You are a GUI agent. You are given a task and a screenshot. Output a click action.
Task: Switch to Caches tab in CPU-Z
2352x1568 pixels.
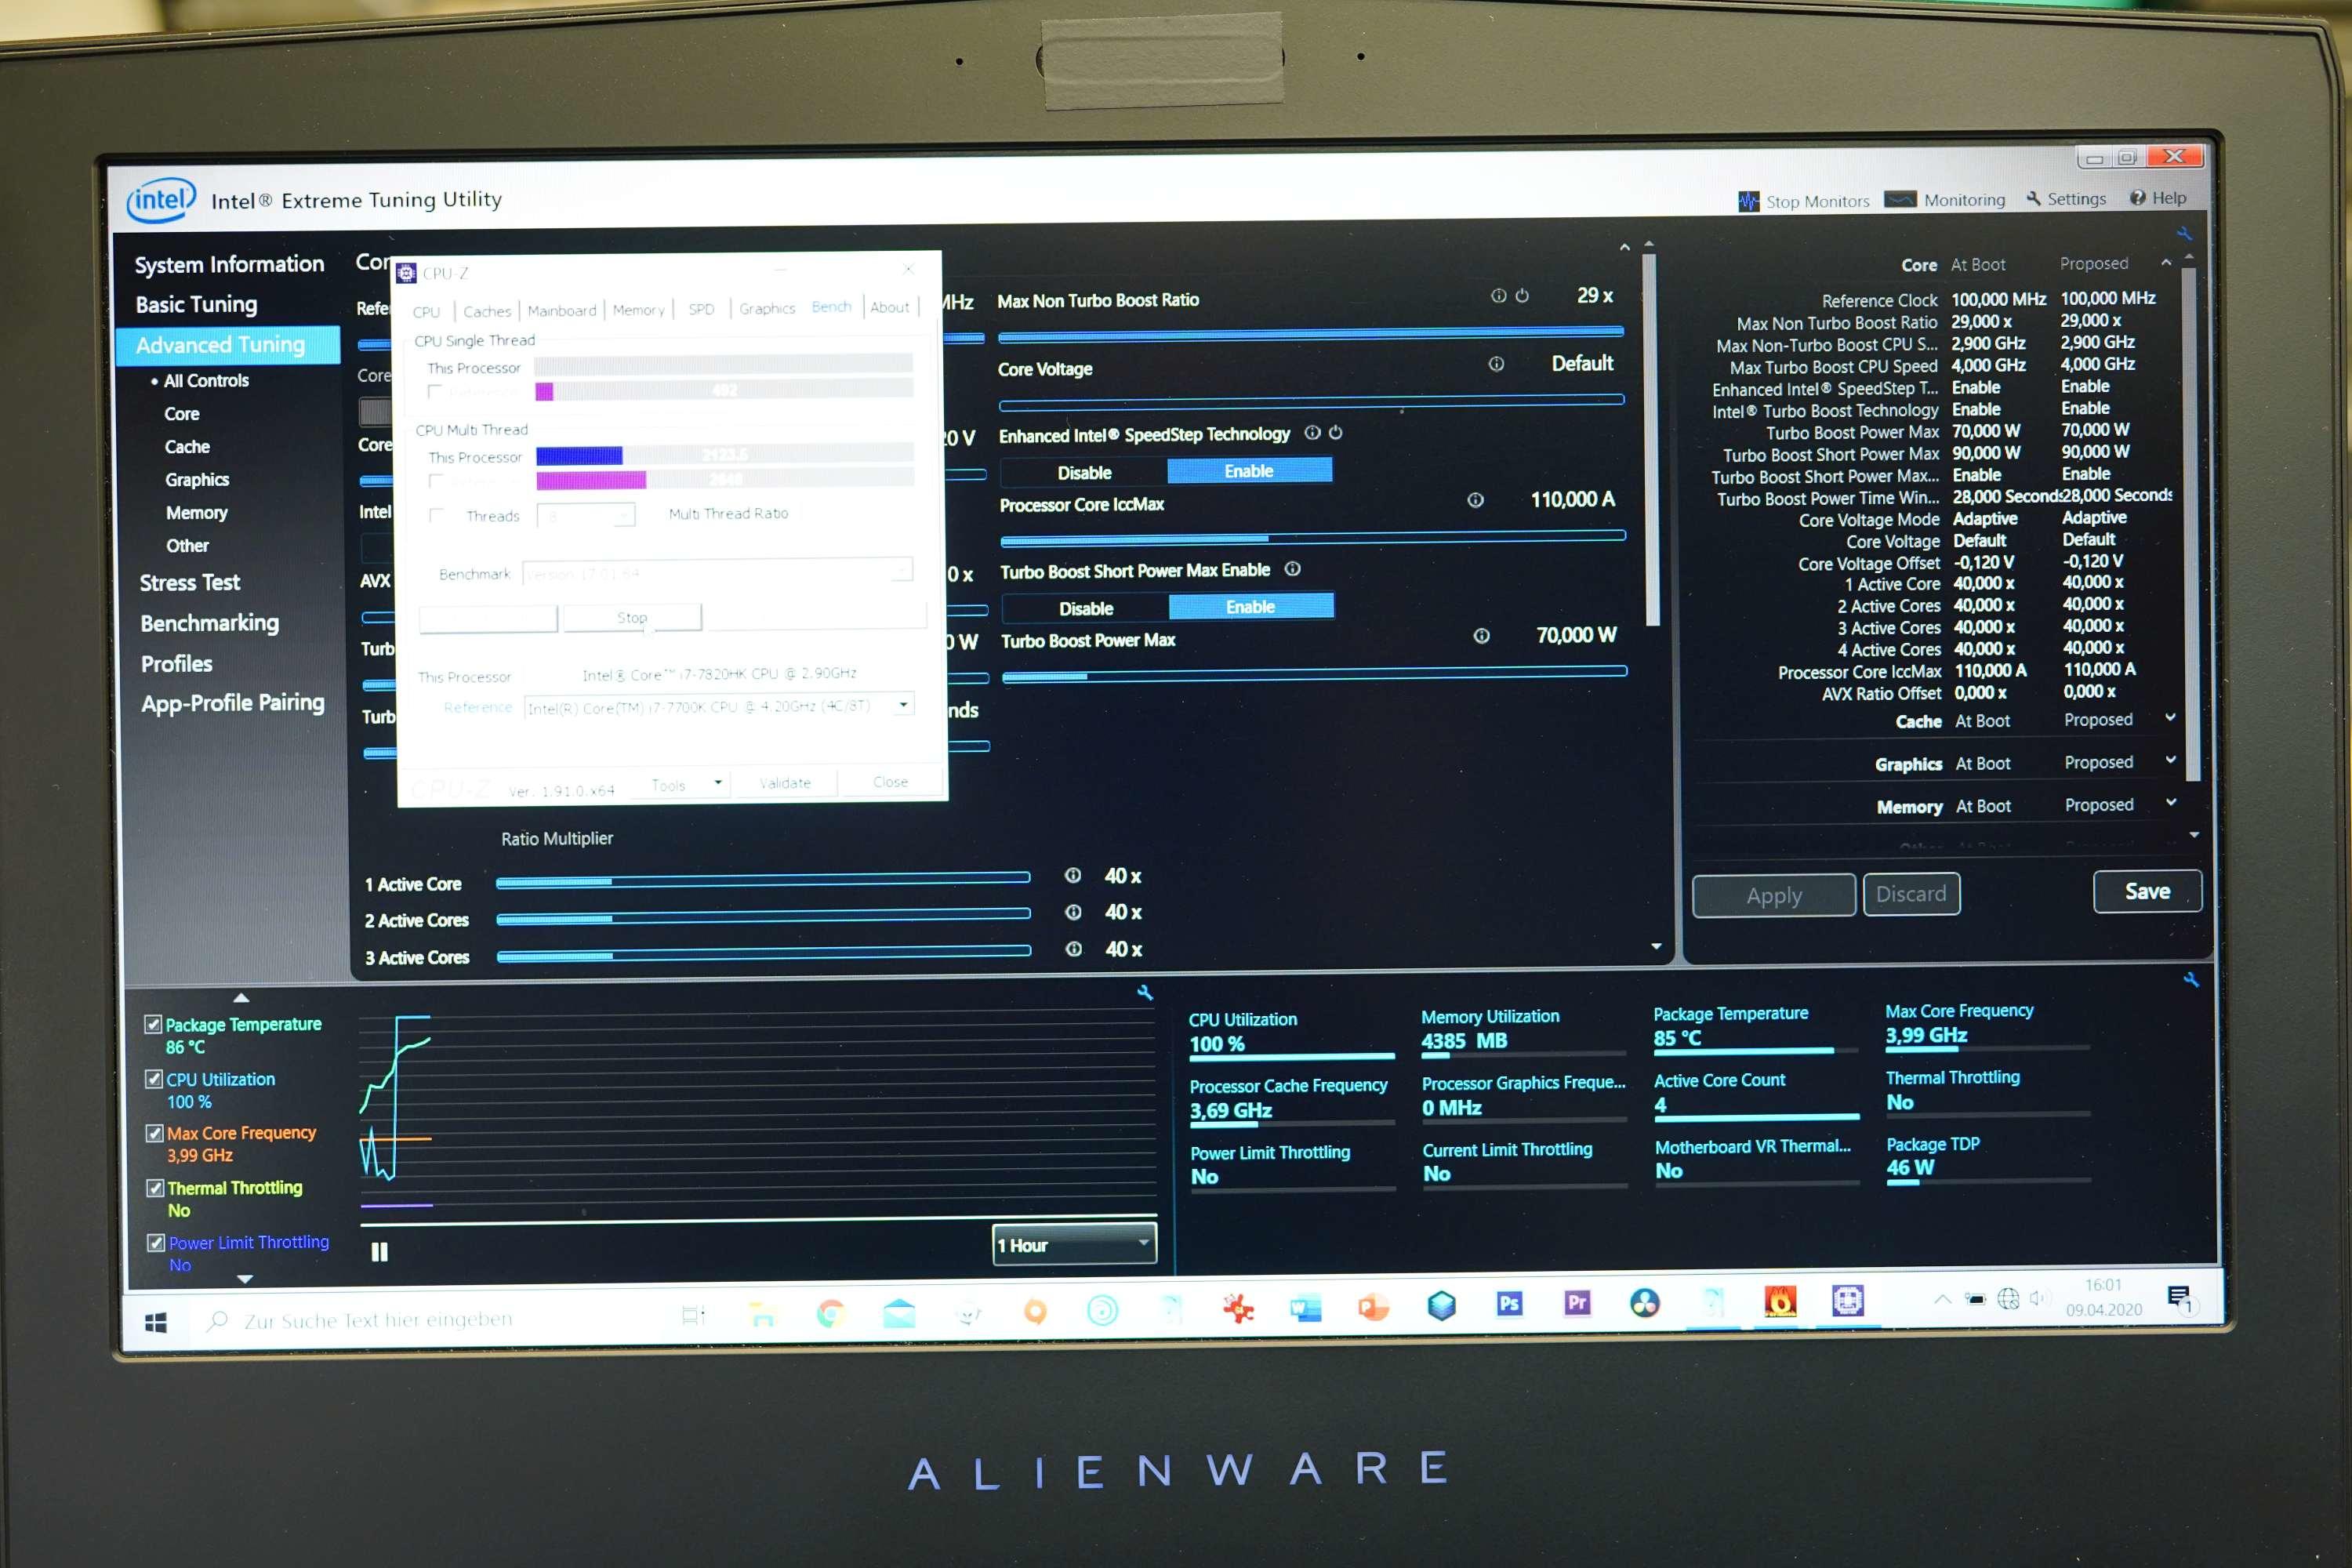486,312
